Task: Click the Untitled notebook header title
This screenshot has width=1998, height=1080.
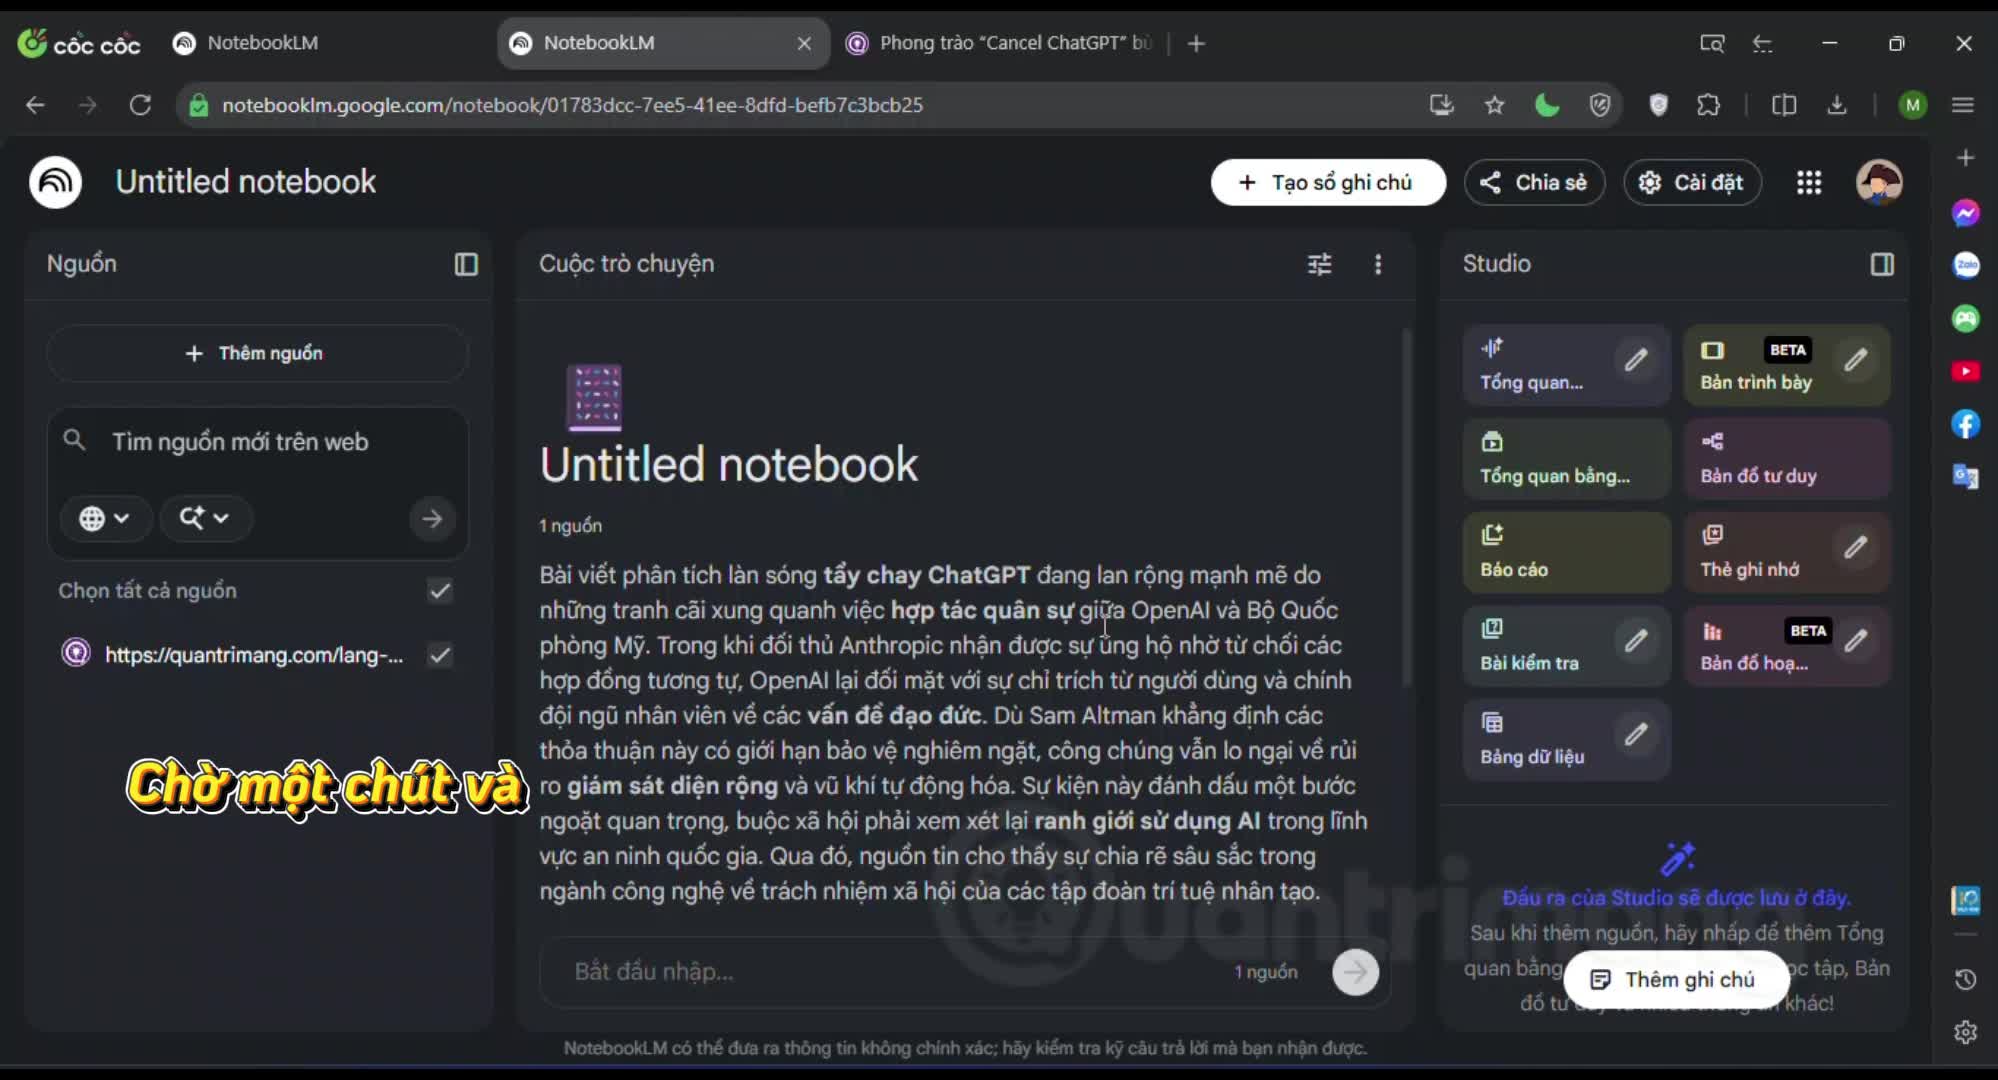Action: 246,182
